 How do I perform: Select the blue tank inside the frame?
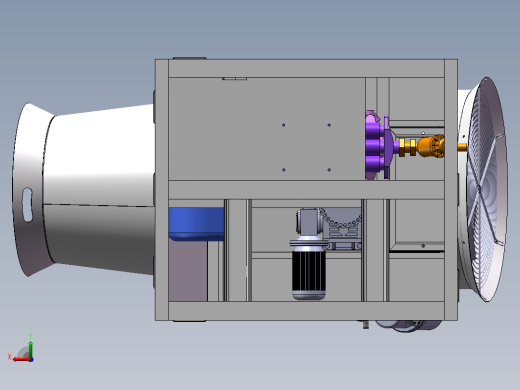point(196,224)
